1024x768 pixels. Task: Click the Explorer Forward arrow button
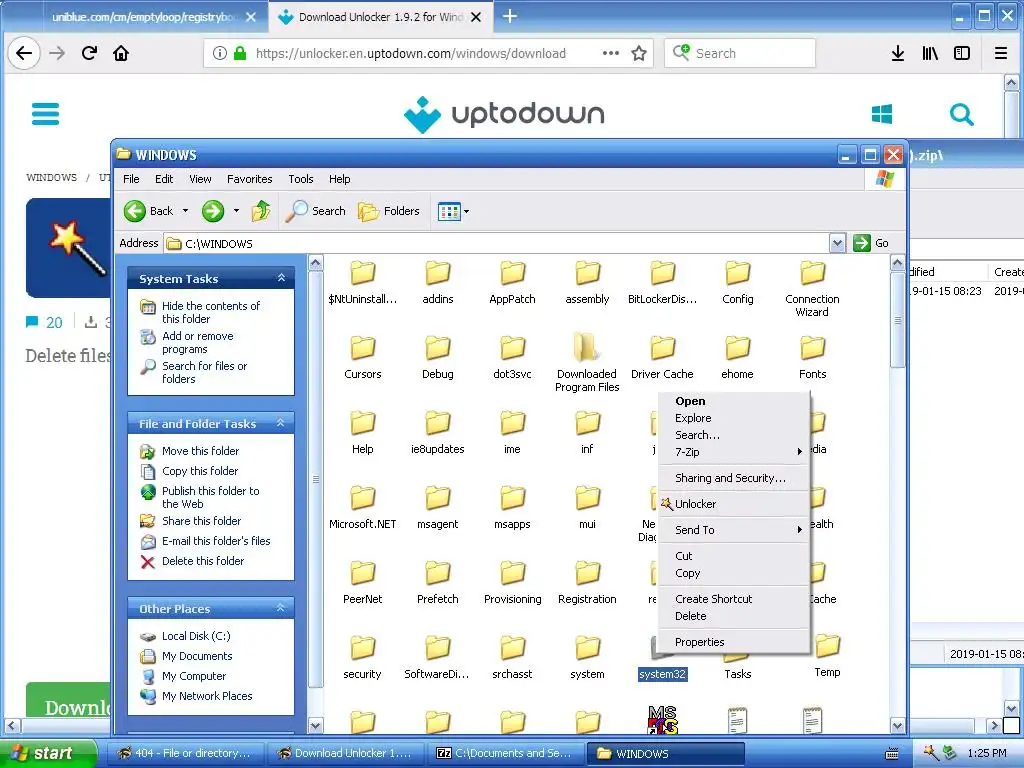tap(213, 211)
